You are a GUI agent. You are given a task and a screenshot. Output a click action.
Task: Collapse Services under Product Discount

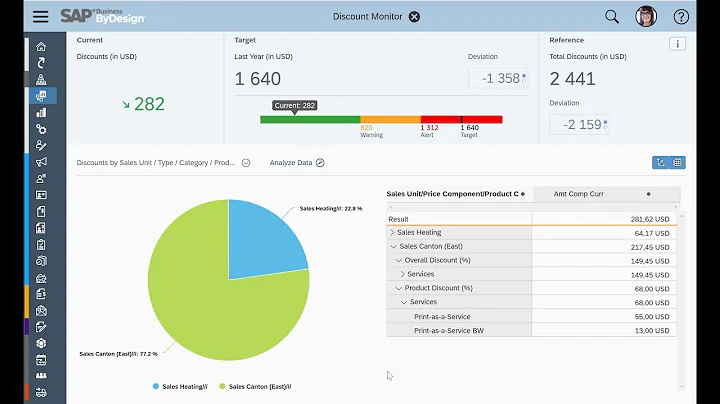[404, 302]
